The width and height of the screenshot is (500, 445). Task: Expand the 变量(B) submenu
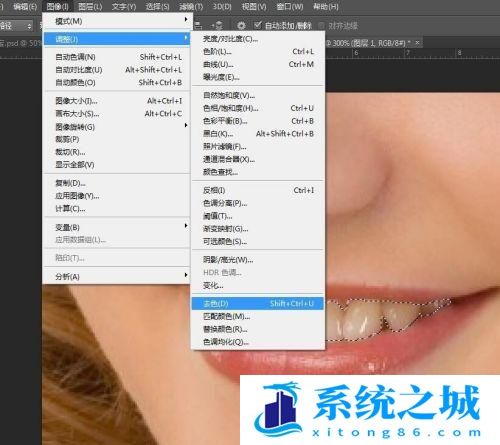116,227
